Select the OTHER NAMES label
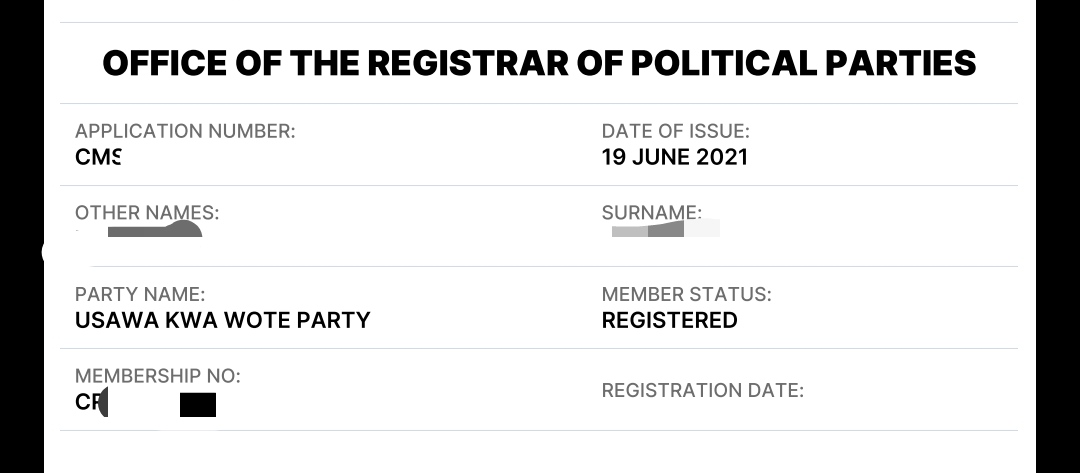This screenshot has height=473, width=1080. tap(147, 213)
